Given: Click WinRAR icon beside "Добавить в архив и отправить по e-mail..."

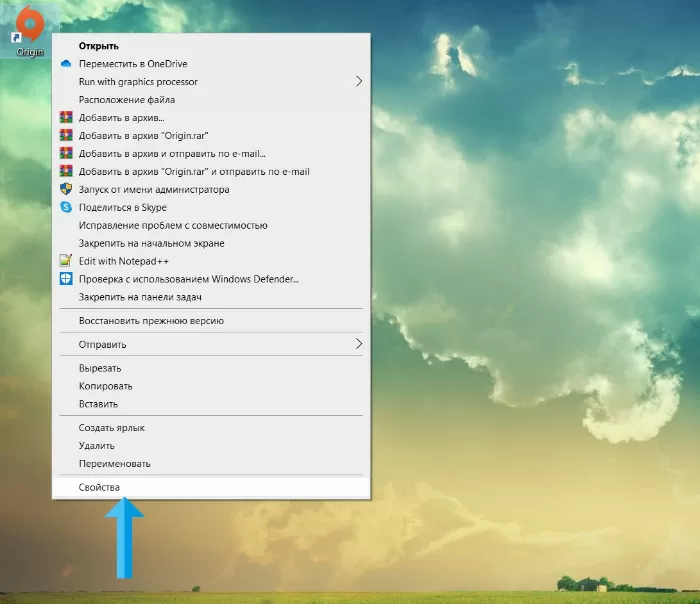Looking at the screenshot, I should tap(66, 154).
